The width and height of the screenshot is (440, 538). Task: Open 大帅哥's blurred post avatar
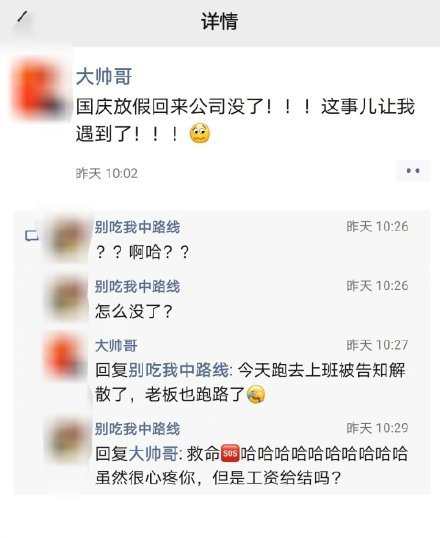pyautogui.click(x=38, y=90)
